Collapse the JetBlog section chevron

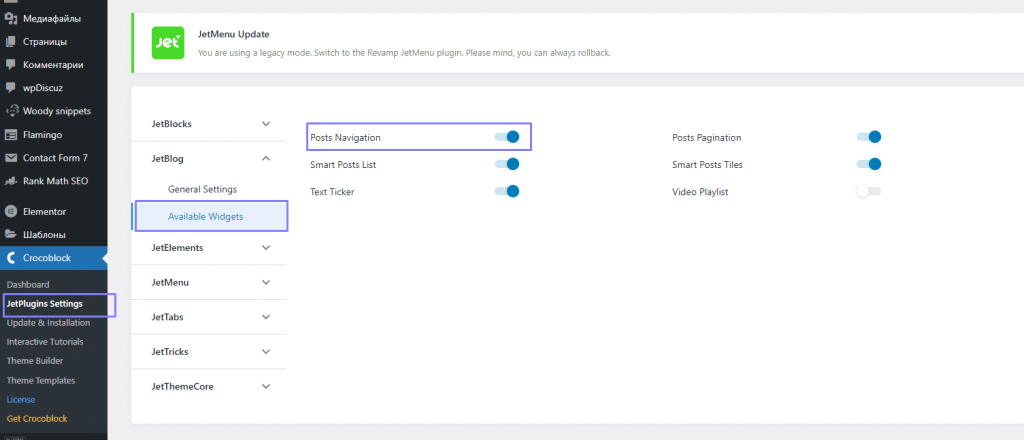(266, 158)
